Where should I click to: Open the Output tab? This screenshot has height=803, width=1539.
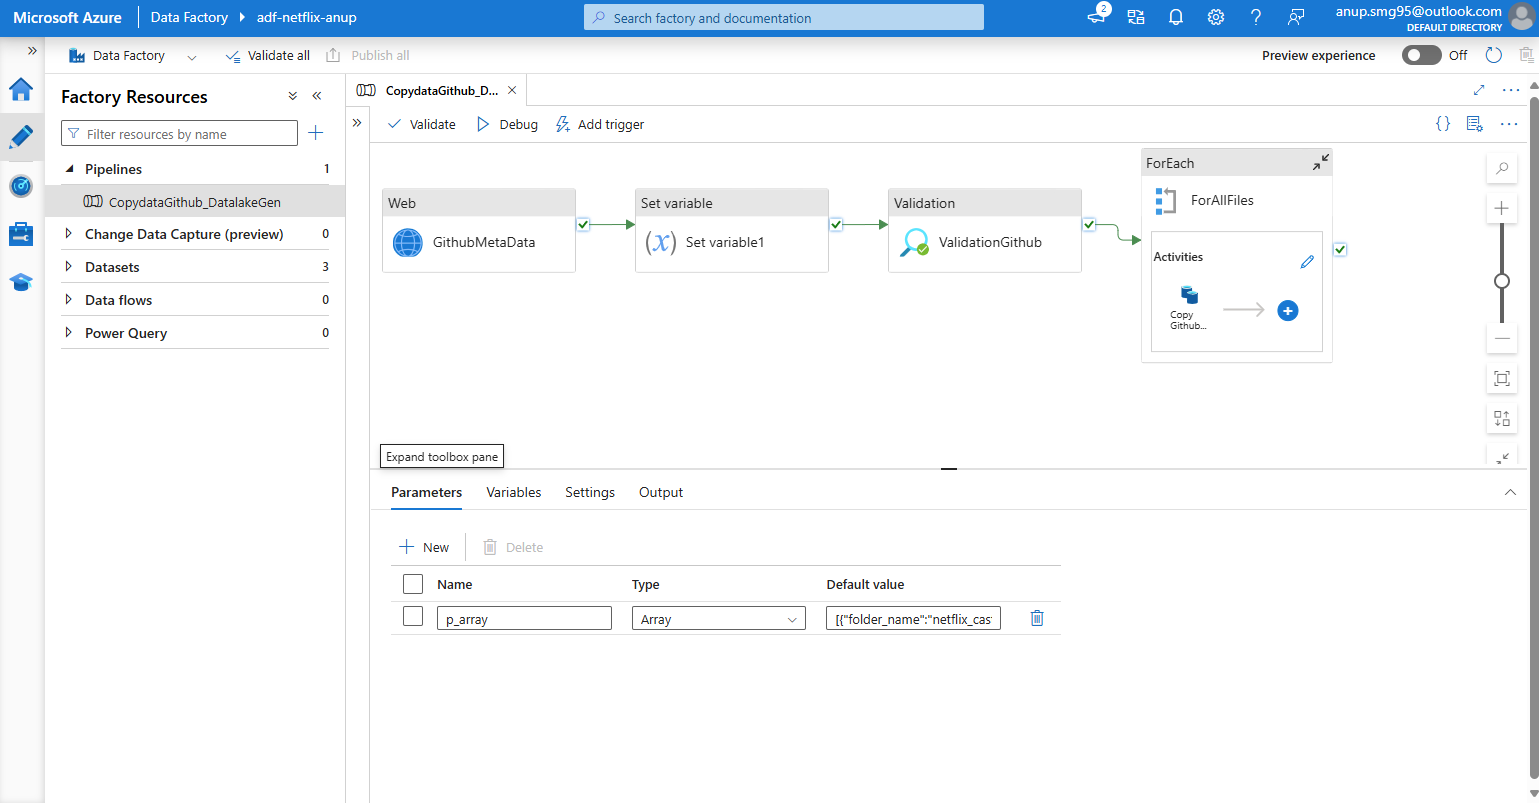[x=660, y=492]
